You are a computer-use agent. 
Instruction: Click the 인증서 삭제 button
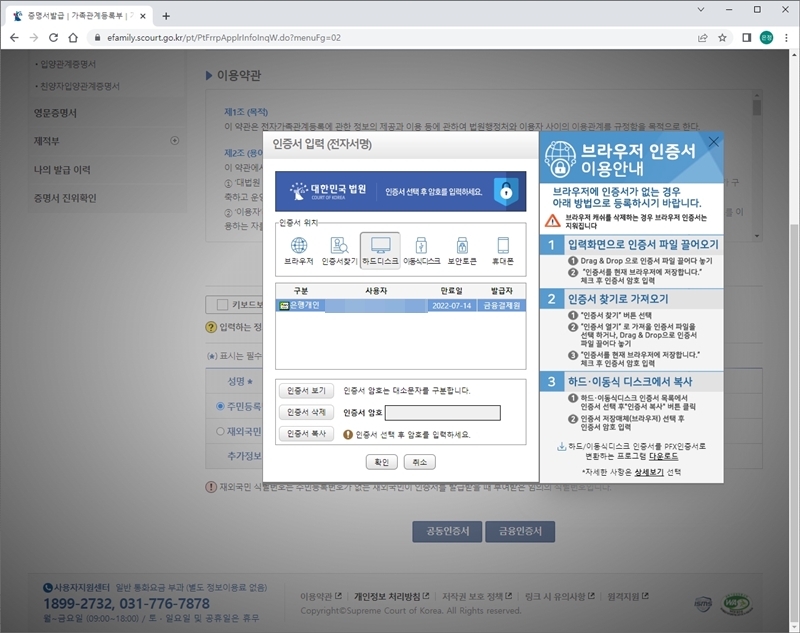click(306, 412)
